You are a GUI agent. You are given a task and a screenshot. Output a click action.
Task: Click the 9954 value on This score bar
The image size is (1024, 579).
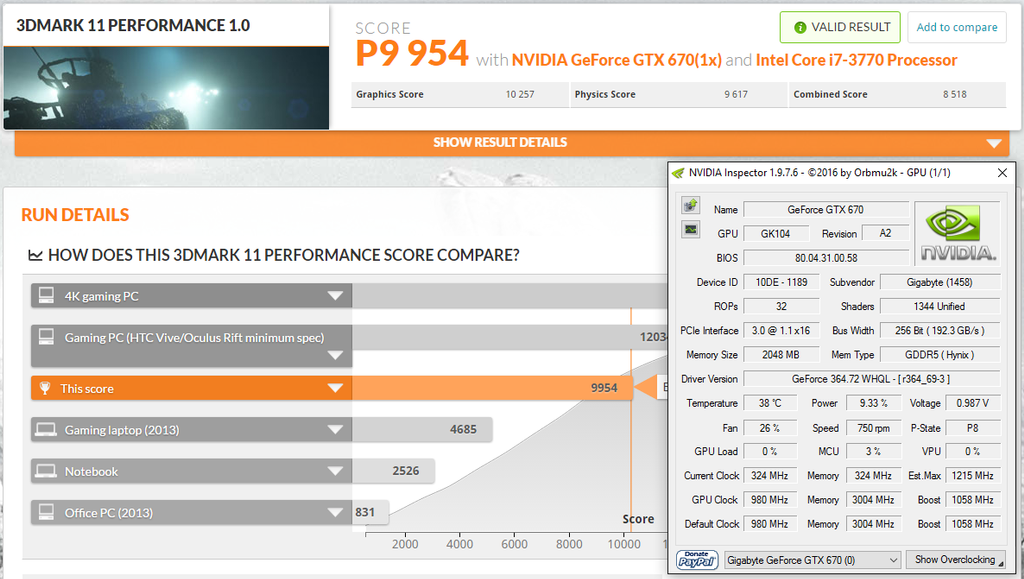pyautogui.click(x=604, y=388)
